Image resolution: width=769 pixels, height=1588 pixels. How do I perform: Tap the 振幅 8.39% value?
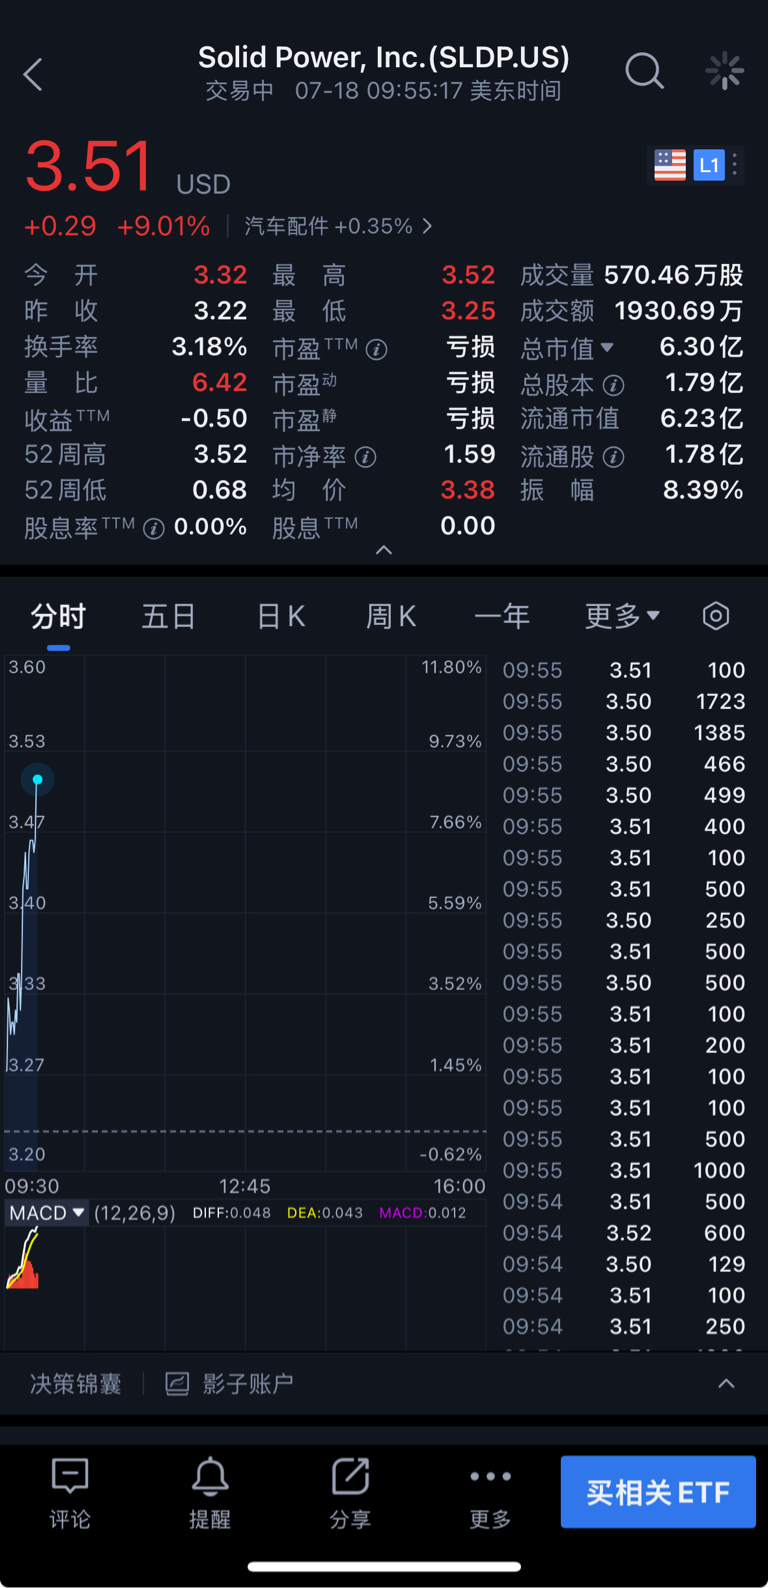point(703,490)
